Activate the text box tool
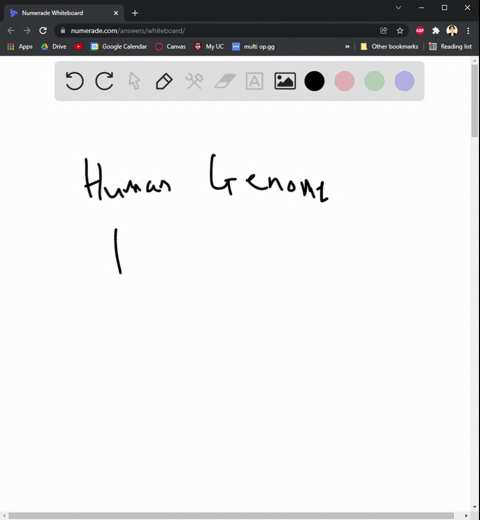Screen dimensions: 480x520 tap(254, 81)
